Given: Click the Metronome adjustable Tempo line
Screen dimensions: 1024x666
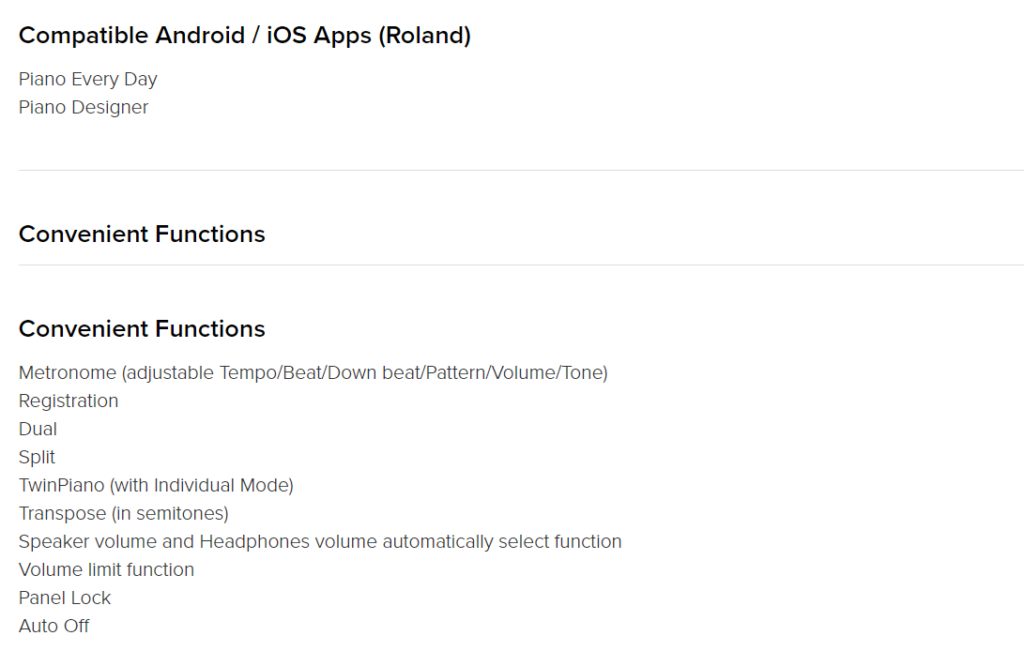Looking at the screenshot, I should [313, 373].
